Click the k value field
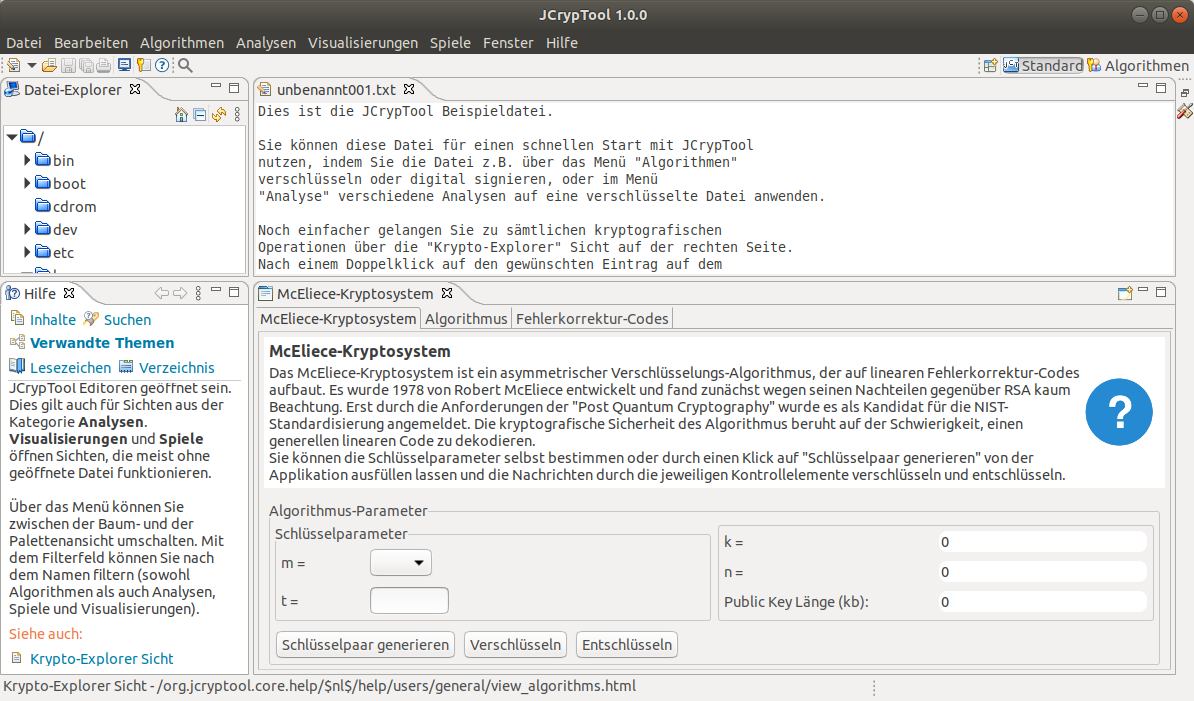 pyautogui.click(x=1042, y=542)
